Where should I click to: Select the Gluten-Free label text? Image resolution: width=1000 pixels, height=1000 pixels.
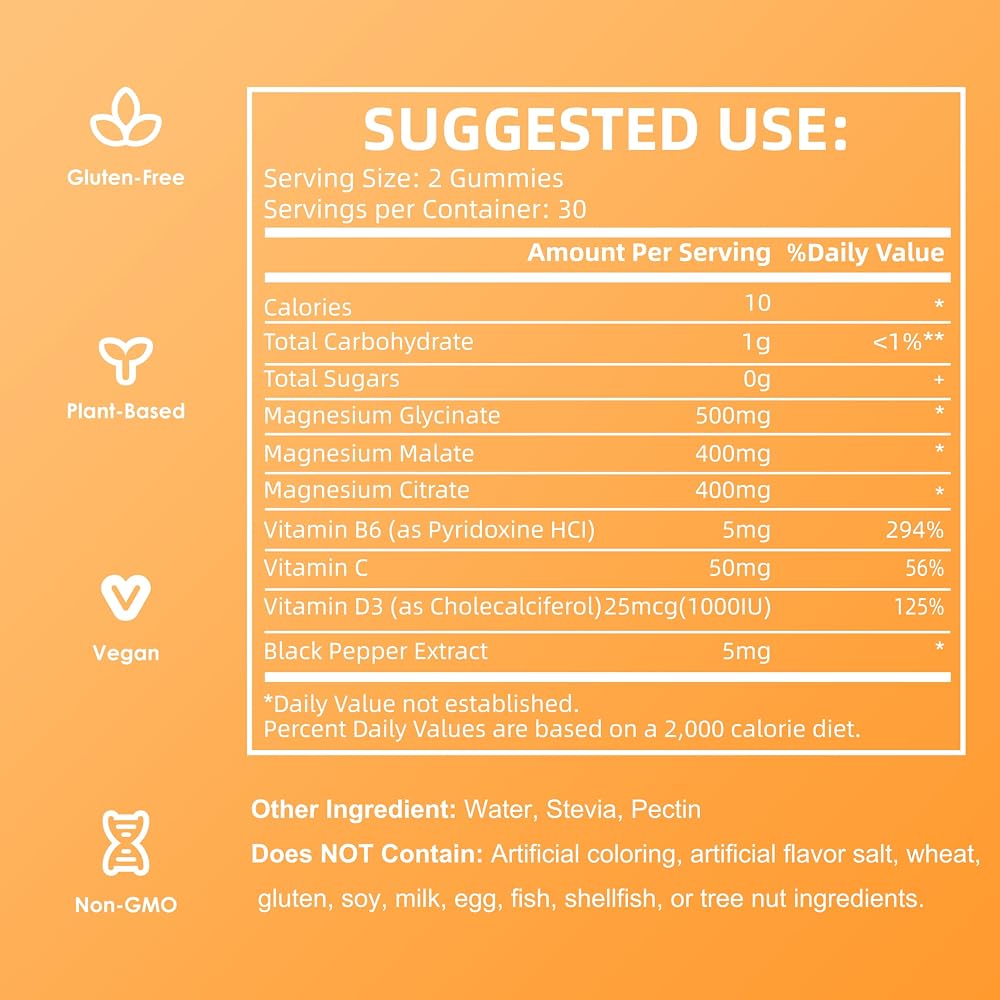[126, 177]
